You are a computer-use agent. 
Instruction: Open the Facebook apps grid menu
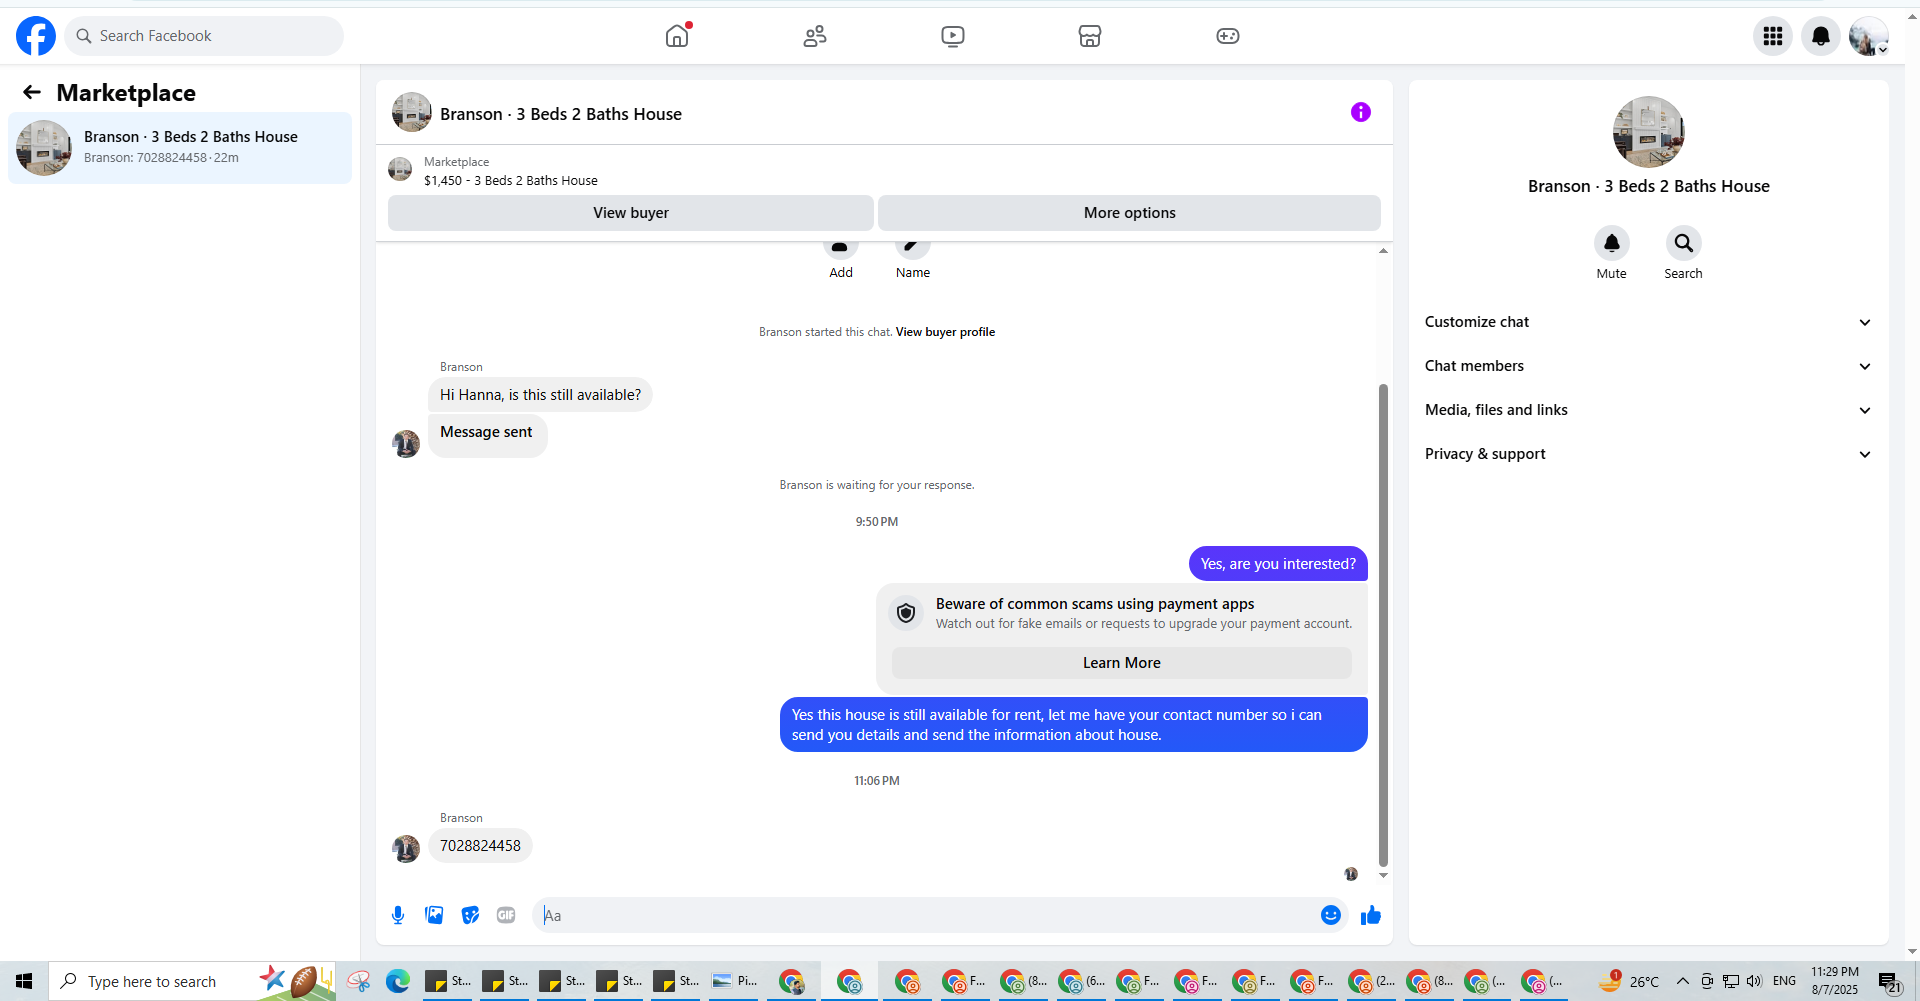(x=1773, y=36)
